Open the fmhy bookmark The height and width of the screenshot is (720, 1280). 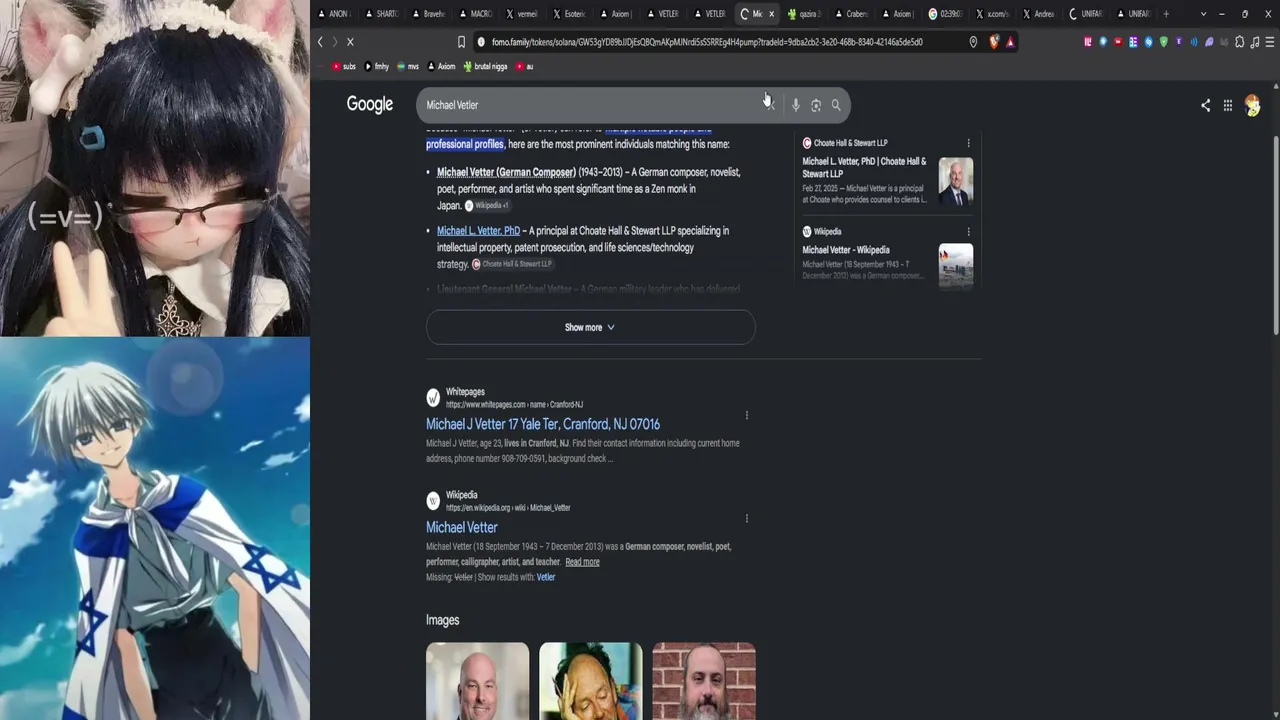click(x=376, y=67)
